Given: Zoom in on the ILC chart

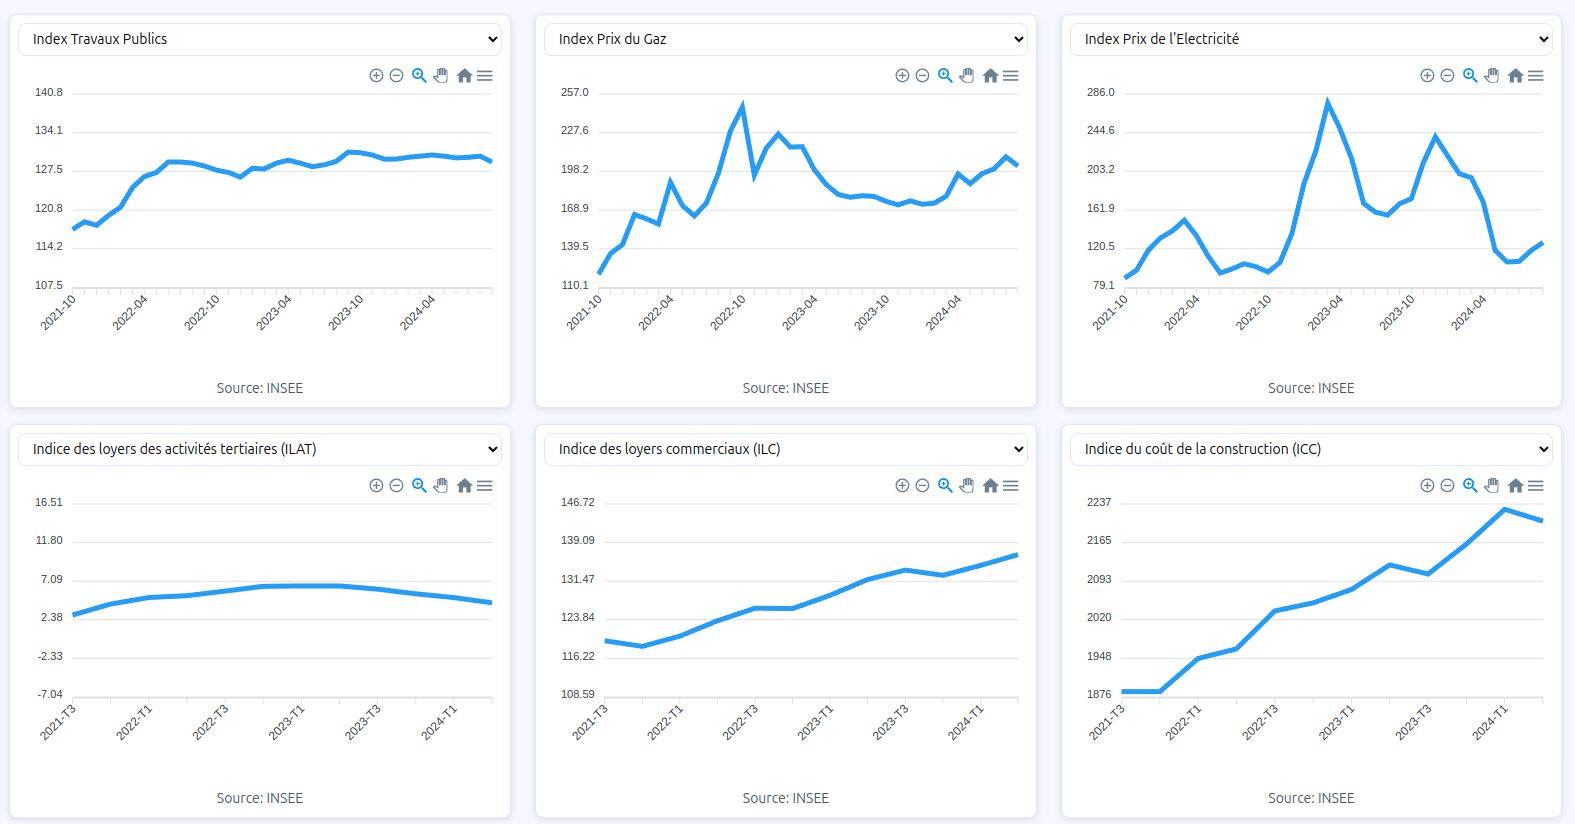Looking at the screenshot, I should [902, 486].
